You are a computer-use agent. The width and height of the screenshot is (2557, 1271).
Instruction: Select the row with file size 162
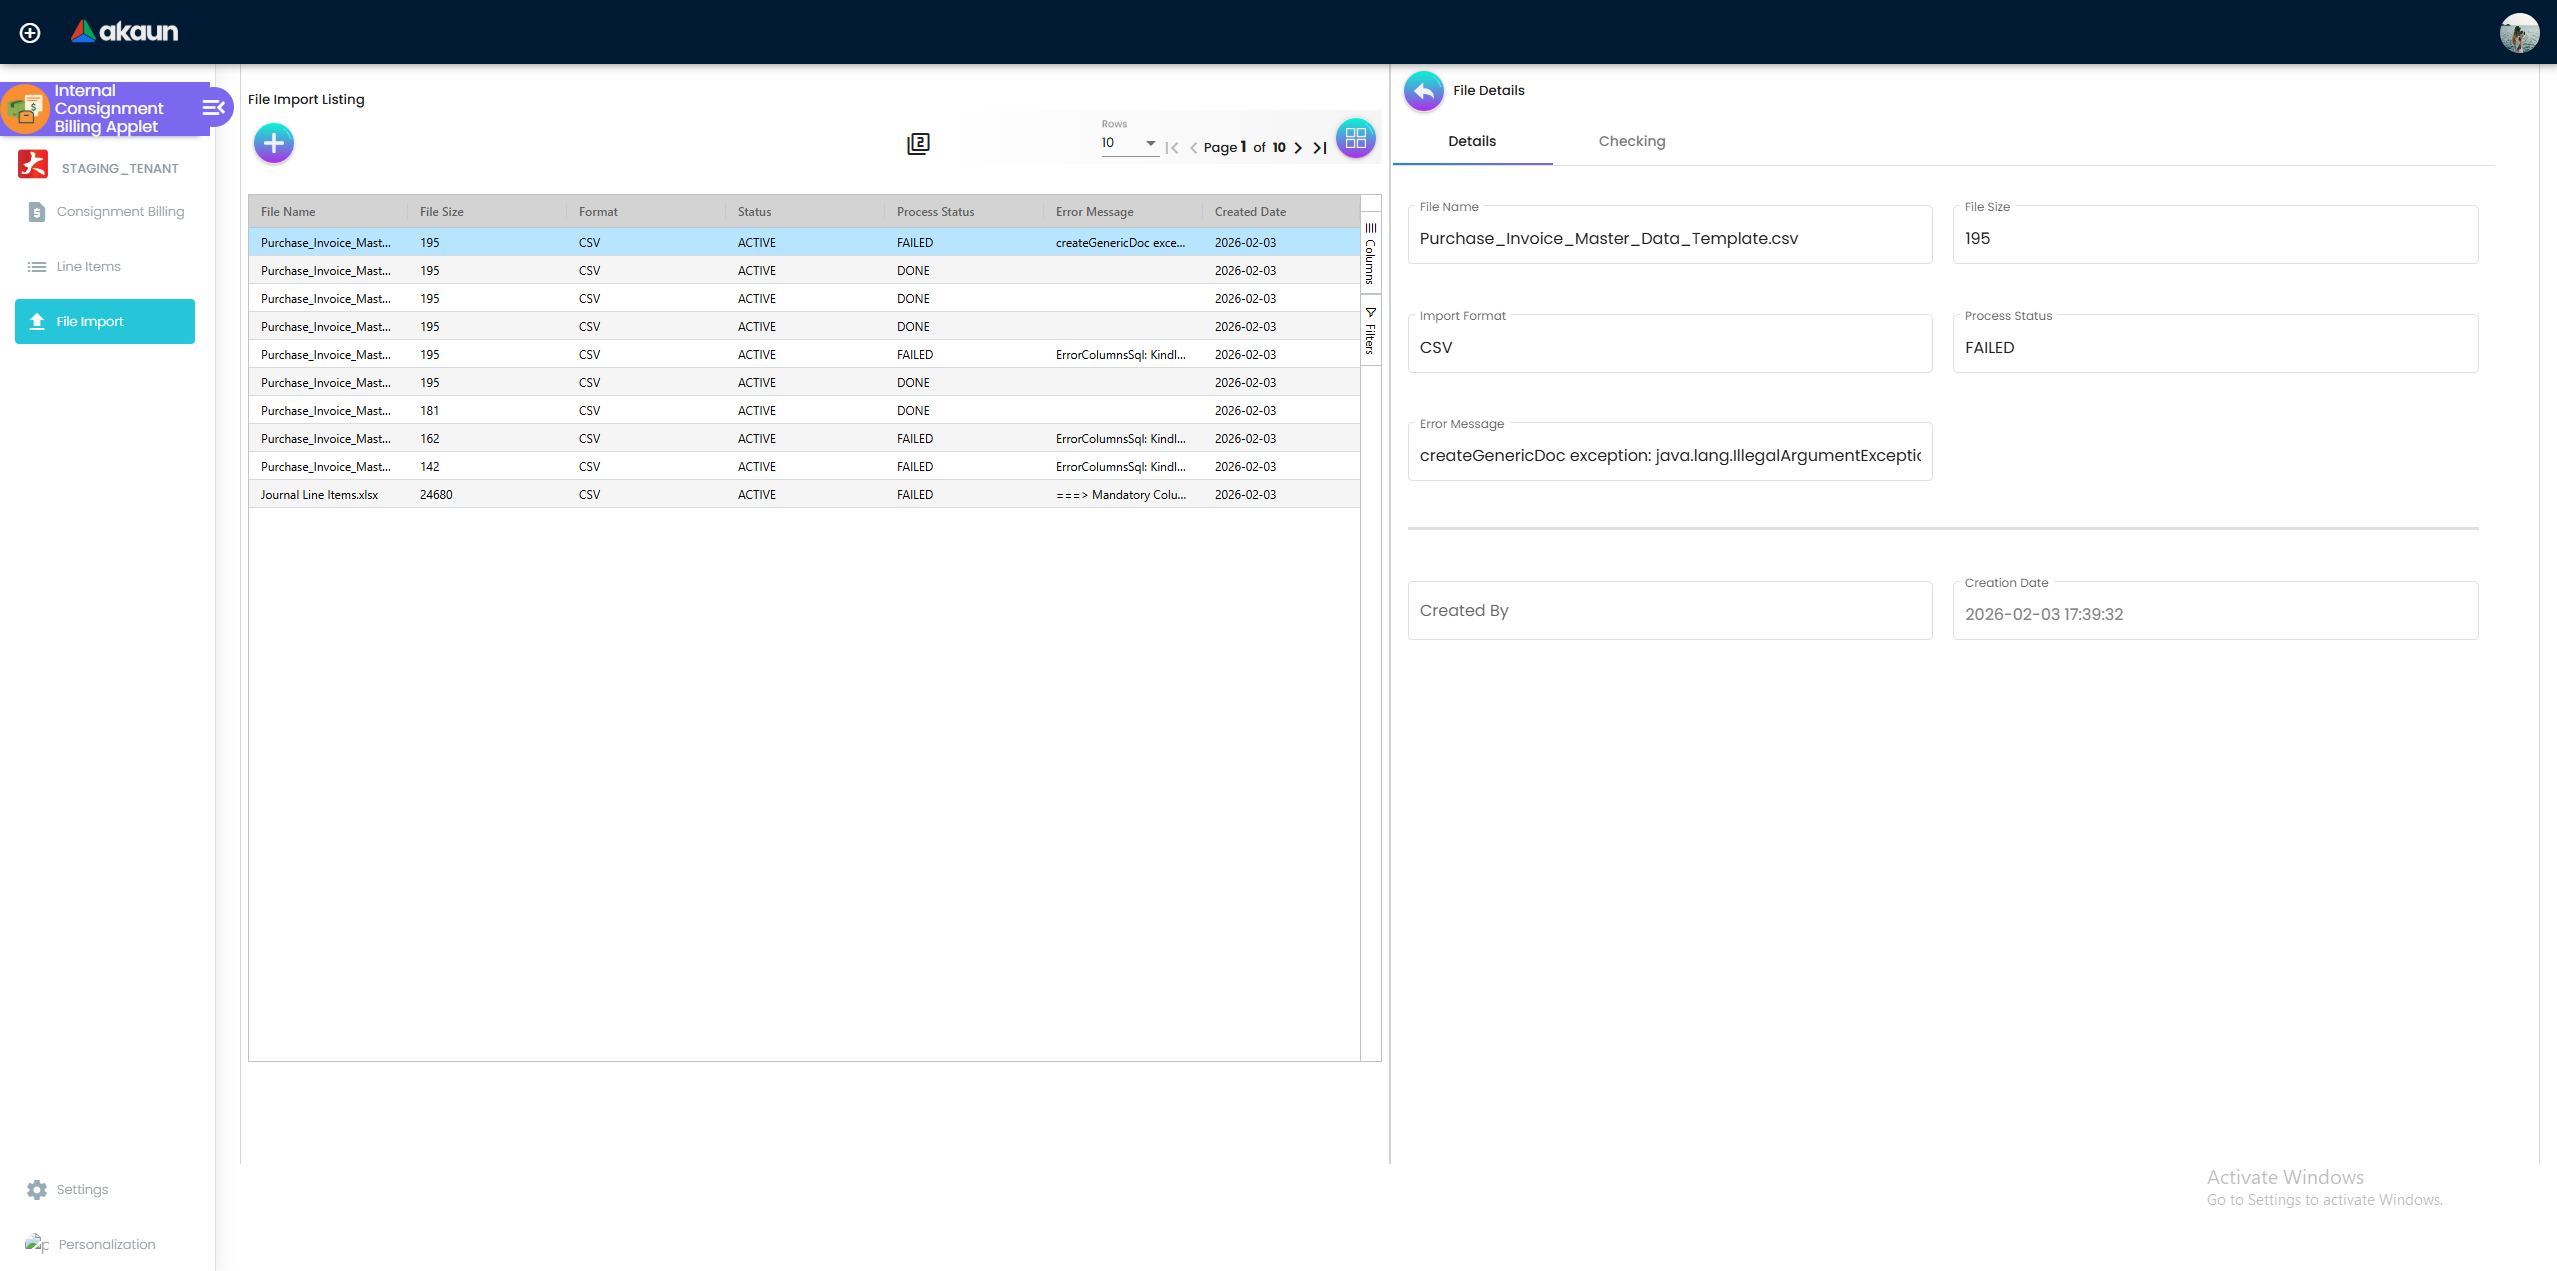[804, 439]
